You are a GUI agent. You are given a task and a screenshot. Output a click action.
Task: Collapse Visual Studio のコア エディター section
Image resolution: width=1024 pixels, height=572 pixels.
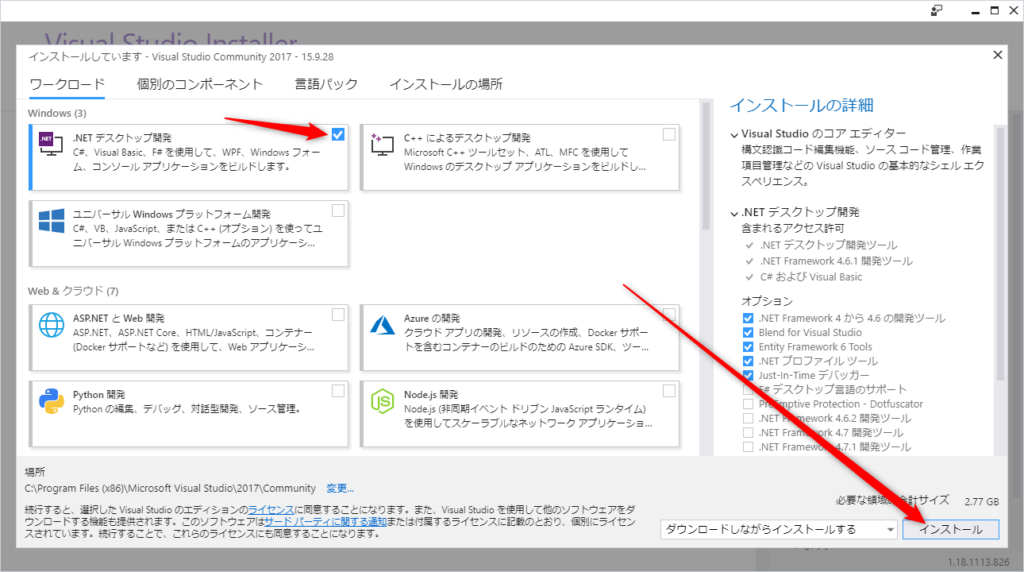(x=734, y=135)
